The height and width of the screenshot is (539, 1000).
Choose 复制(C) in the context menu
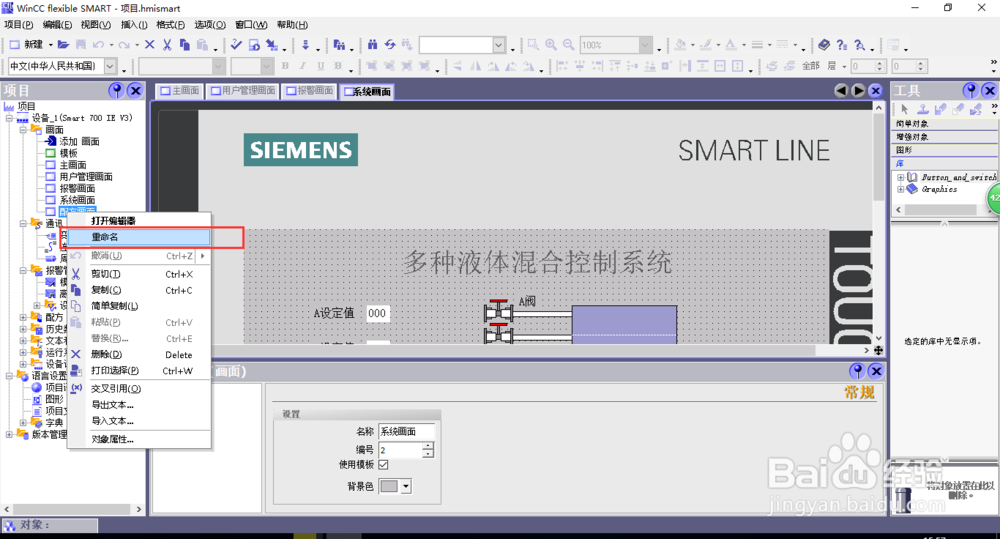(138, 290)
